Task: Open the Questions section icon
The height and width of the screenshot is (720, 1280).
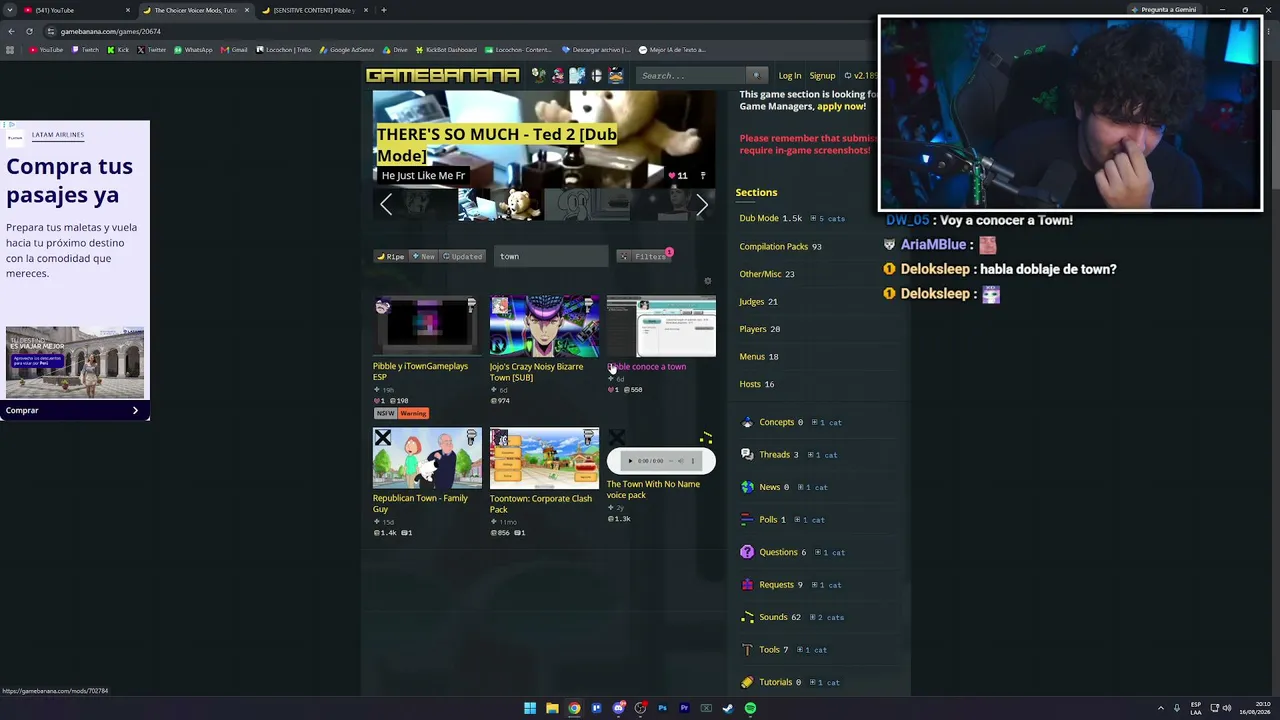Action: tap(747, 552)
